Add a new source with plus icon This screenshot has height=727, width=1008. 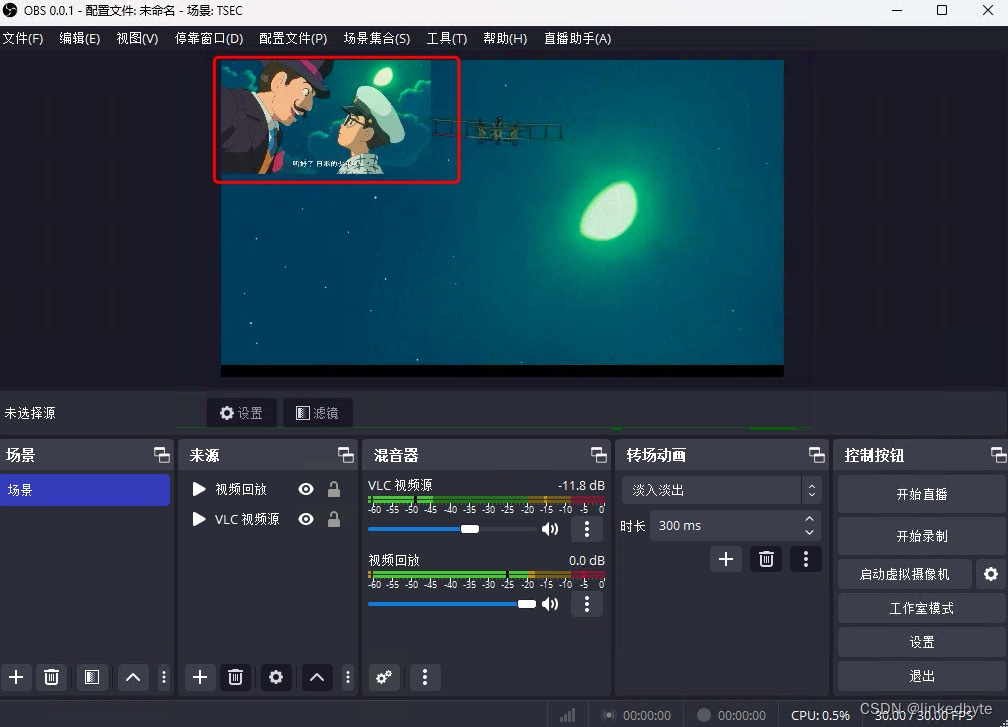pyautogui.click(x=200, y=677)
